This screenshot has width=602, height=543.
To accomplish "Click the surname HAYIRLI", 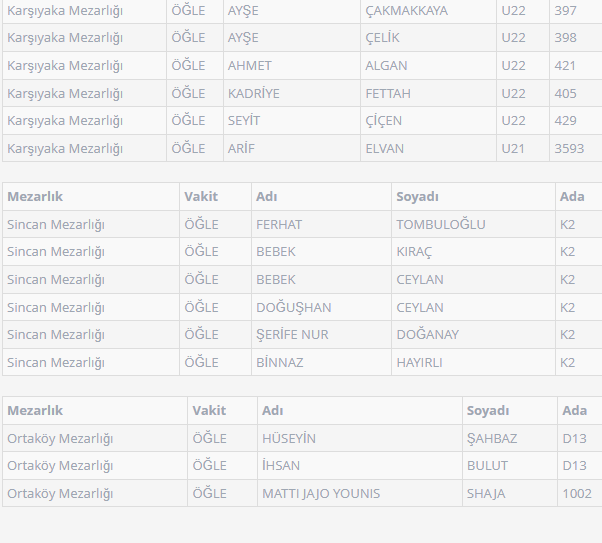I will pyautogui.click(x=419, y=362).
